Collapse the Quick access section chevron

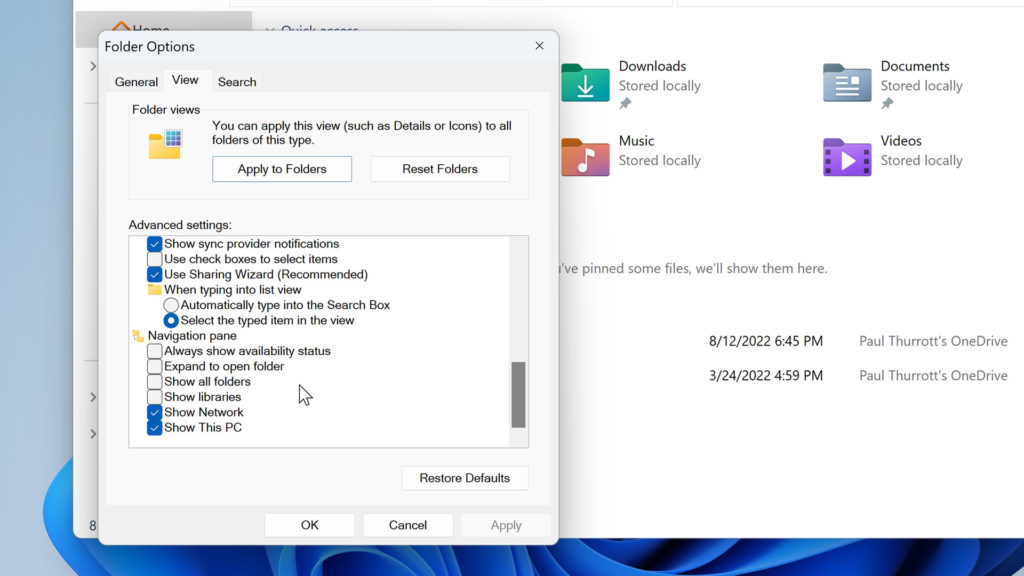click(270, 31)
